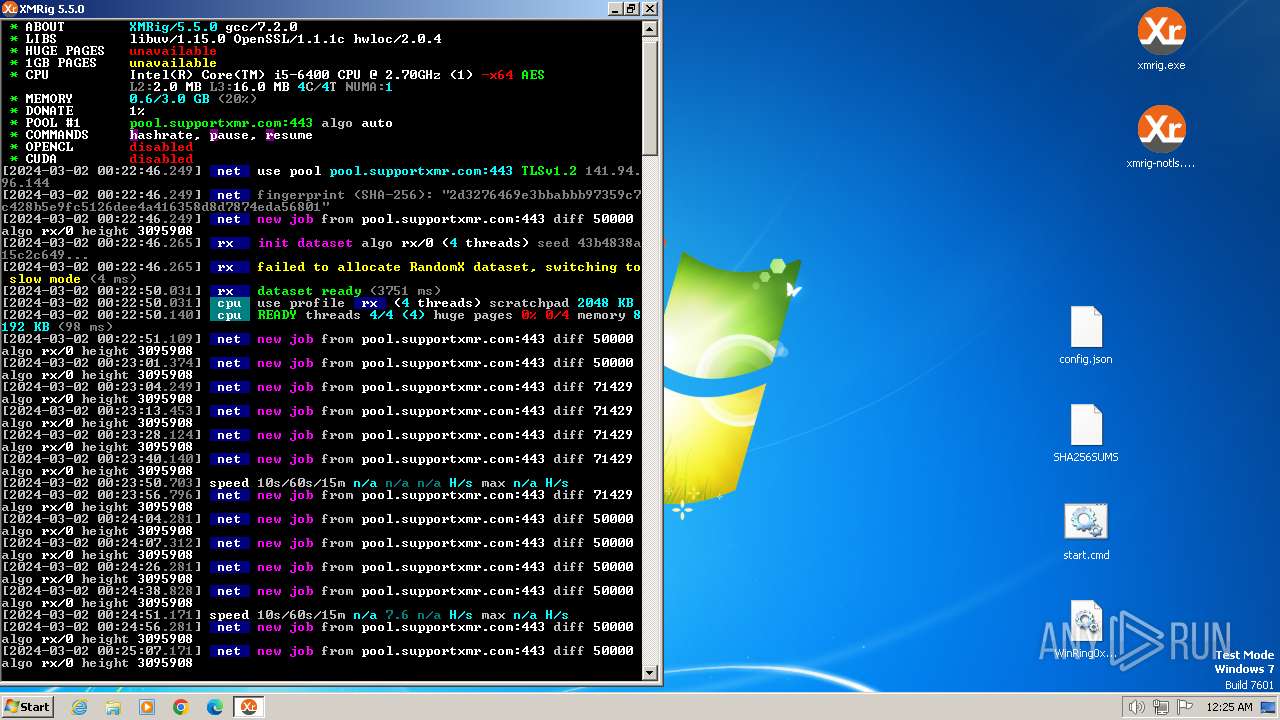The image size is (1280, 720).
Task: Click the console scrollbar up arrow
Action: [x=650, y=28]
